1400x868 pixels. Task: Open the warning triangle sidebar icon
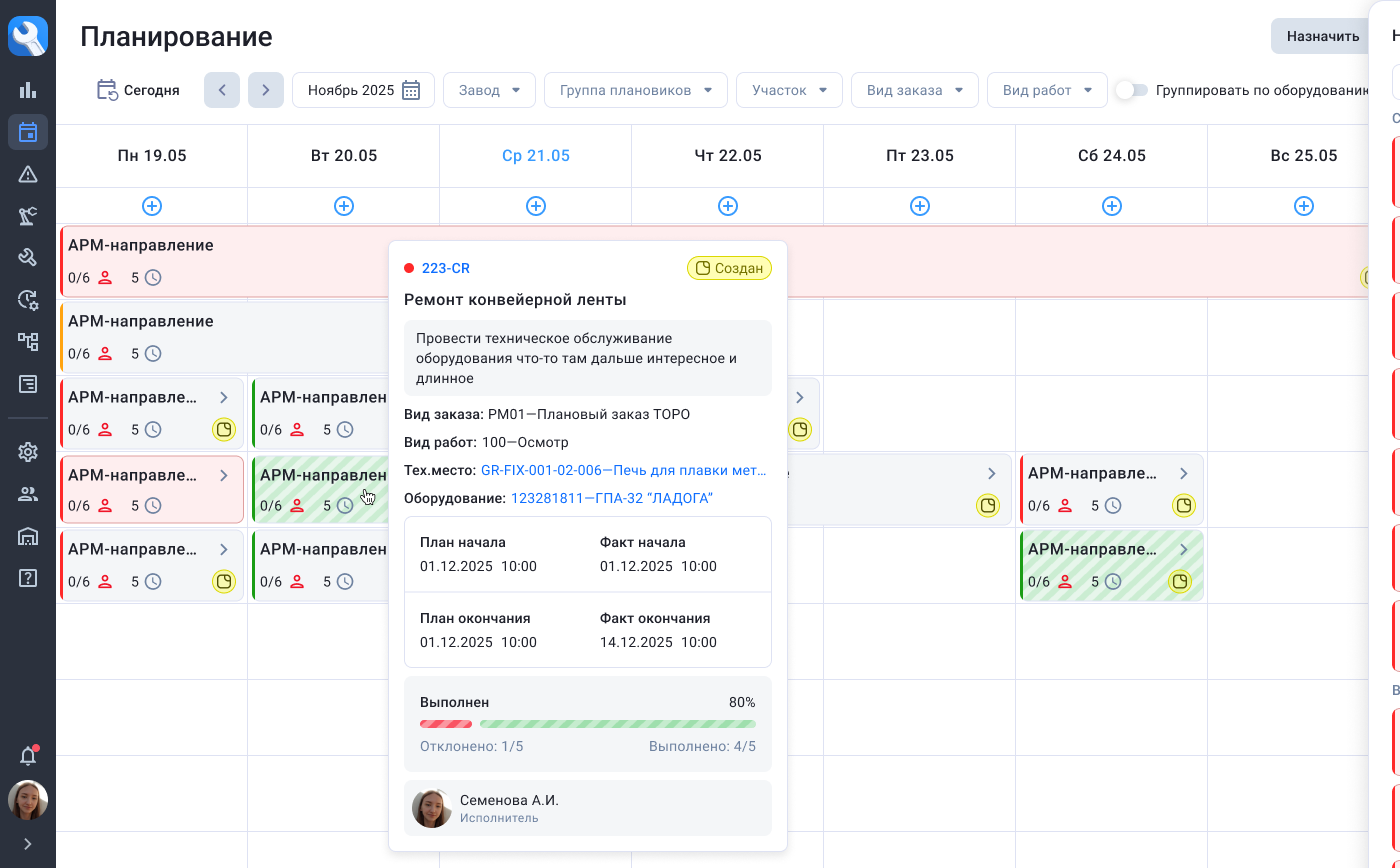pos(28,174)
